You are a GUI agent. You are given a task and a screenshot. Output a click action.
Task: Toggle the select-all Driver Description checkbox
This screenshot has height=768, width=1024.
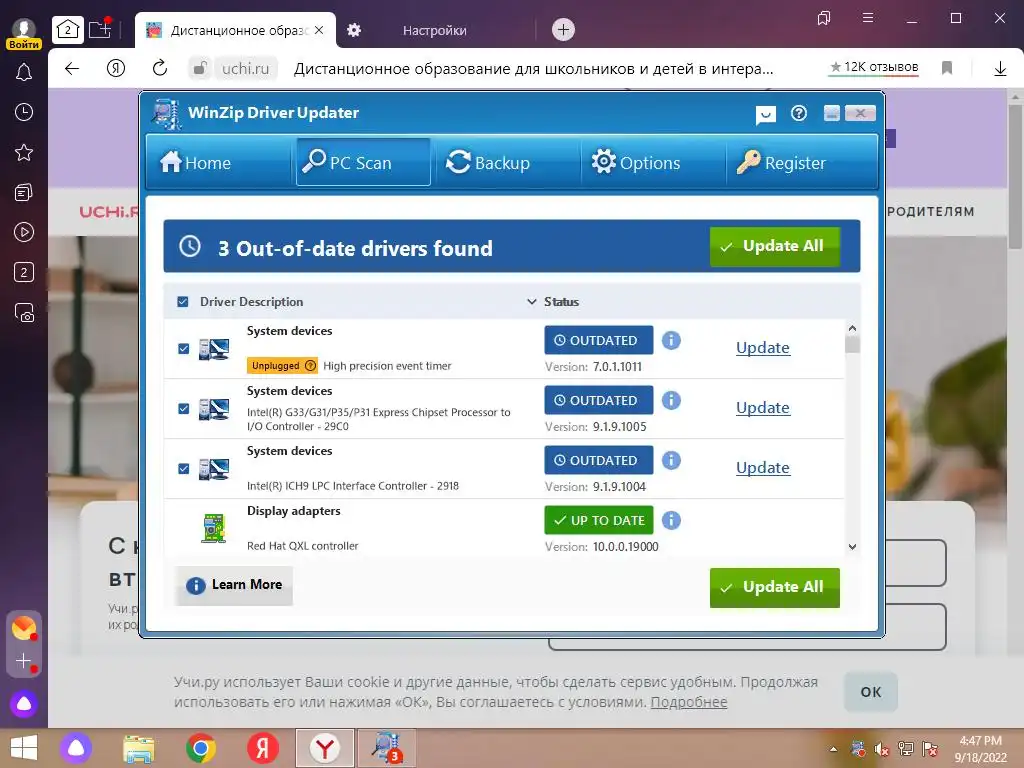click(183, 302)
